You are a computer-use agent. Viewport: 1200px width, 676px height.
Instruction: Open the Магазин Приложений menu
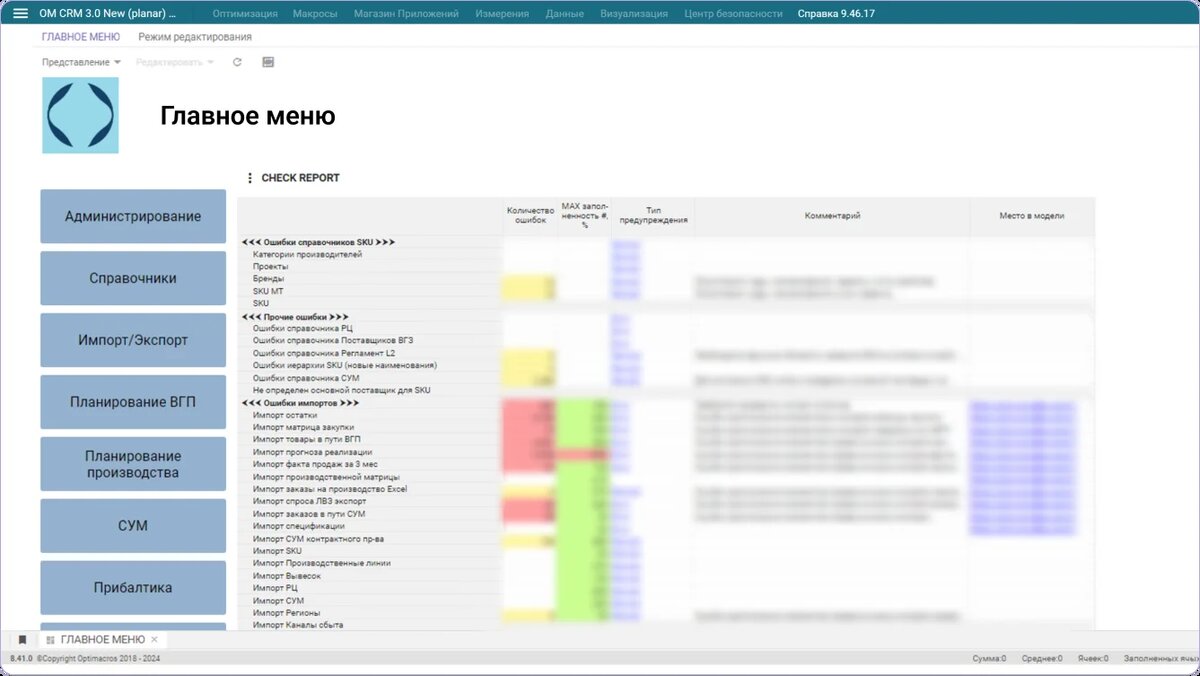click(404, 13)
